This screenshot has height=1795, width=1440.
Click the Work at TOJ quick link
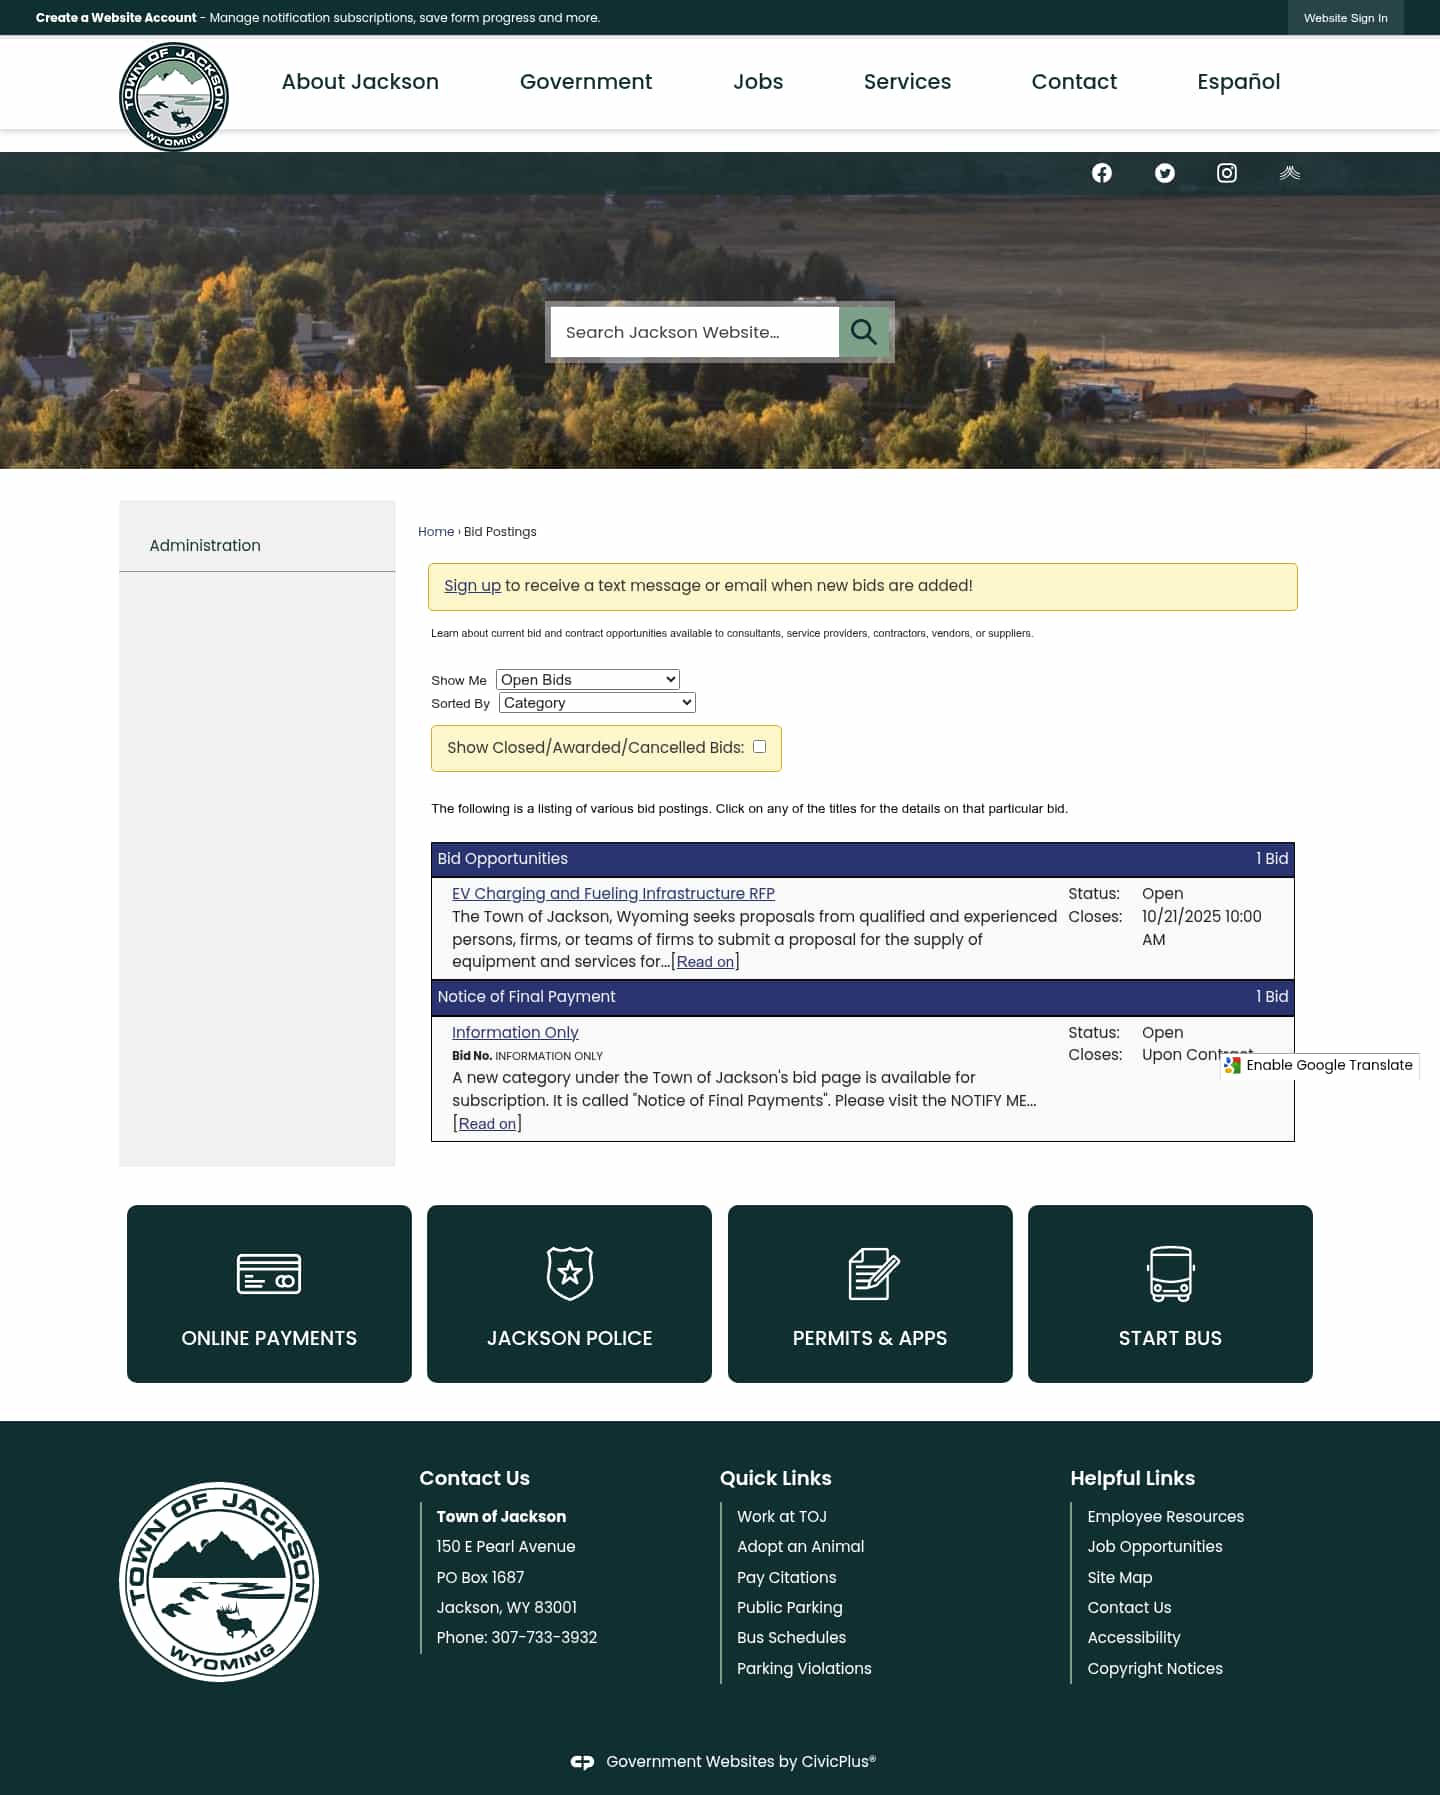click(x=782, y=1517)
